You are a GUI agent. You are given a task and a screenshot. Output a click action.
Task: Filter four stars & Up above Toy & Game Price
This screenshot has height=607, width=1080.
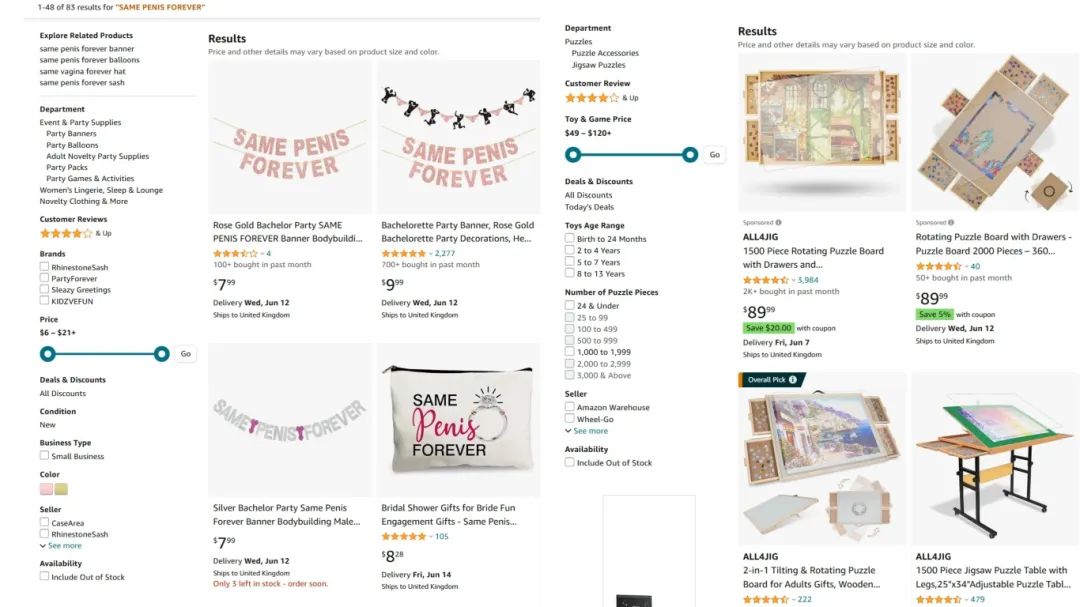[x=591, y=98]
